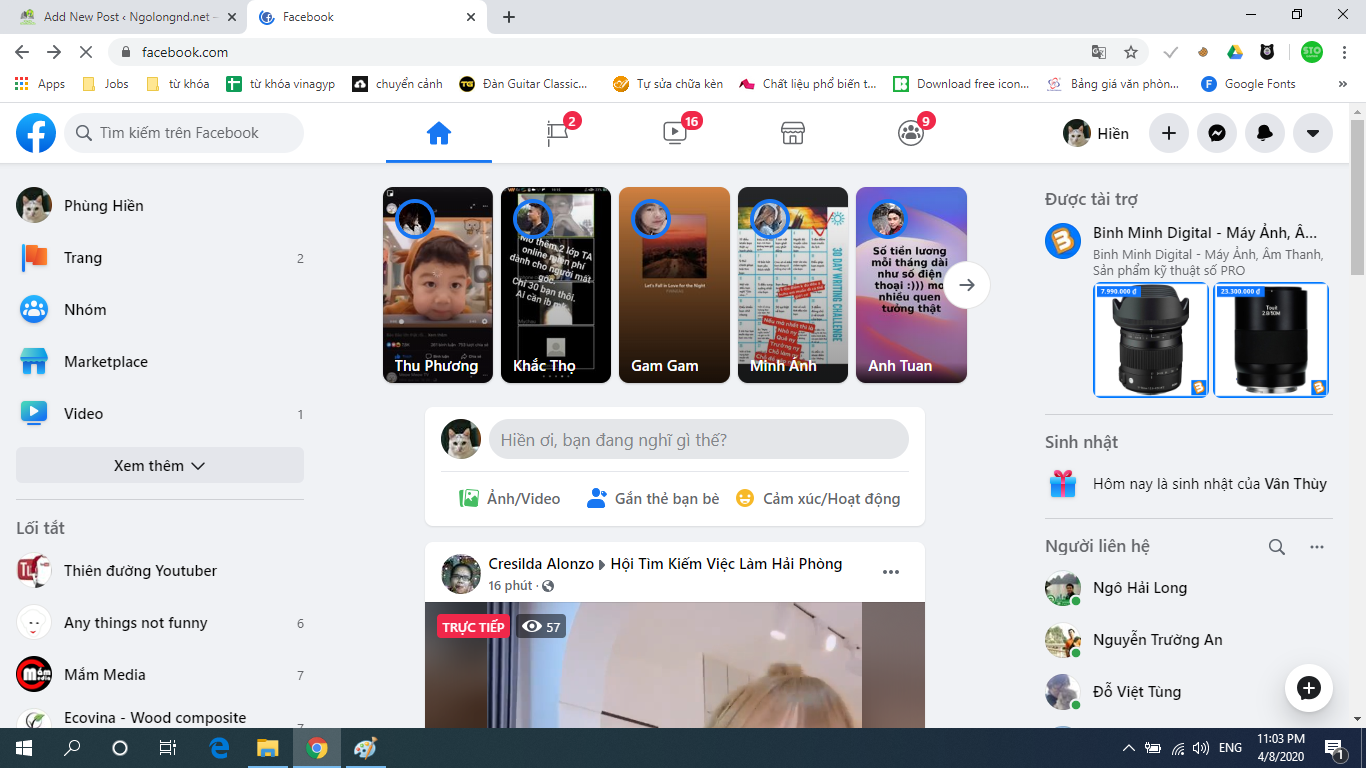The width and height of the screenshot is (1366, 768).
Task: Search contacts using the magnifier icon
Action: click(1277, 546)
